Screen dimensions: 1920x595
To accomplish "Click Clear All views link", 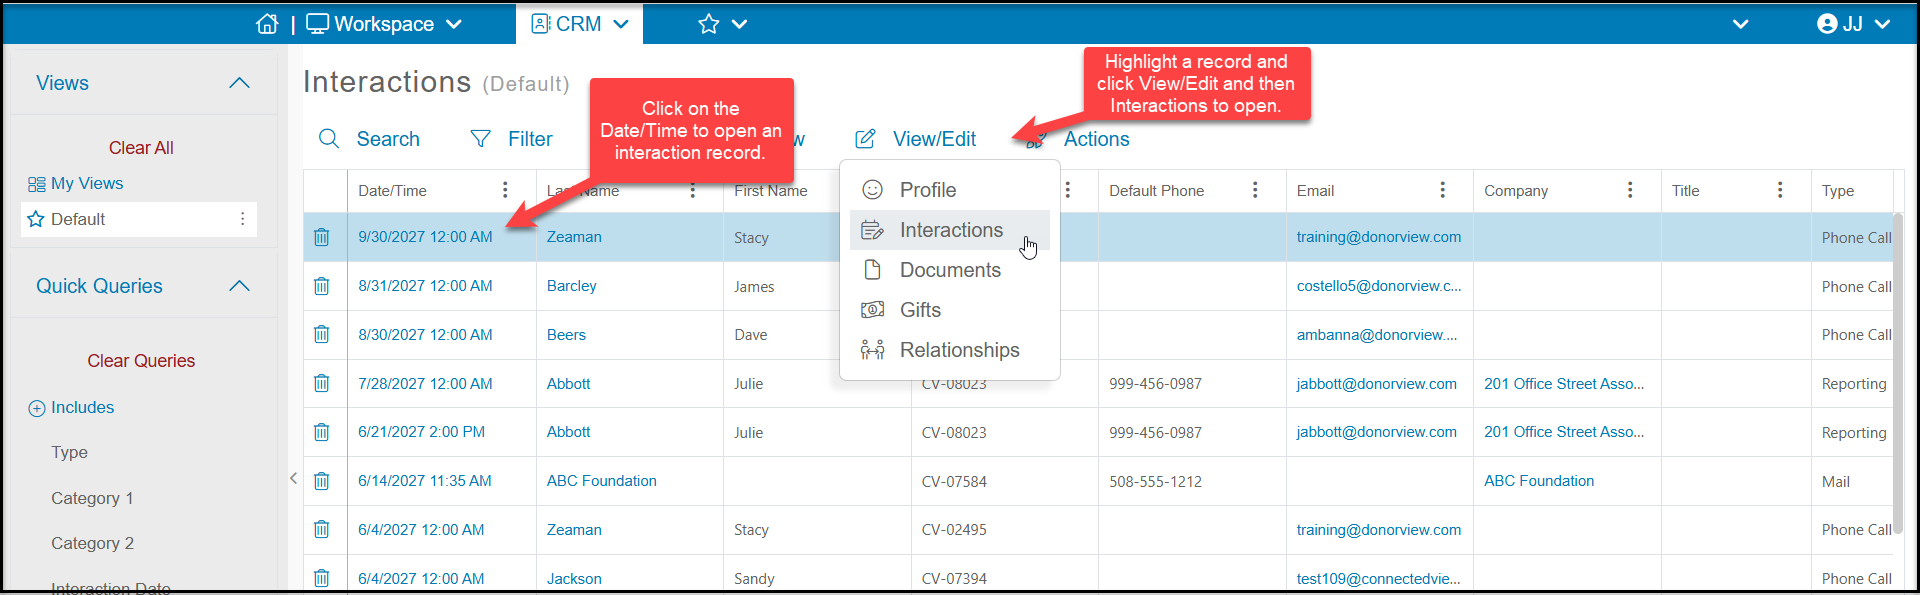I will click(141, 148).
